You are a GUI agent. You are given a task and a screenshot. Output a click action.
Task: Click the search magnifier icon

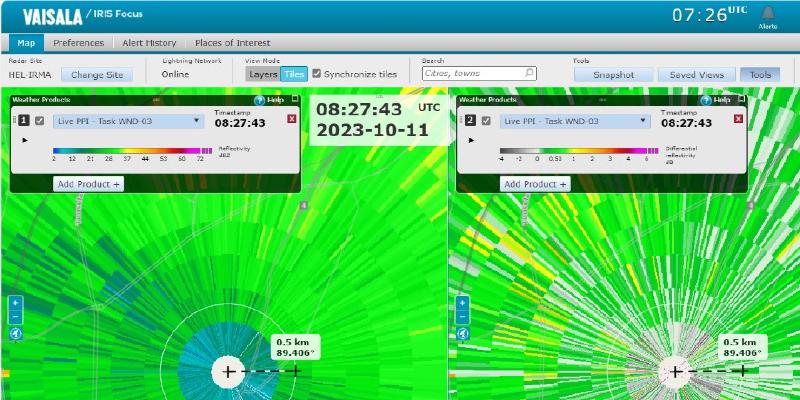coord(529,73)
